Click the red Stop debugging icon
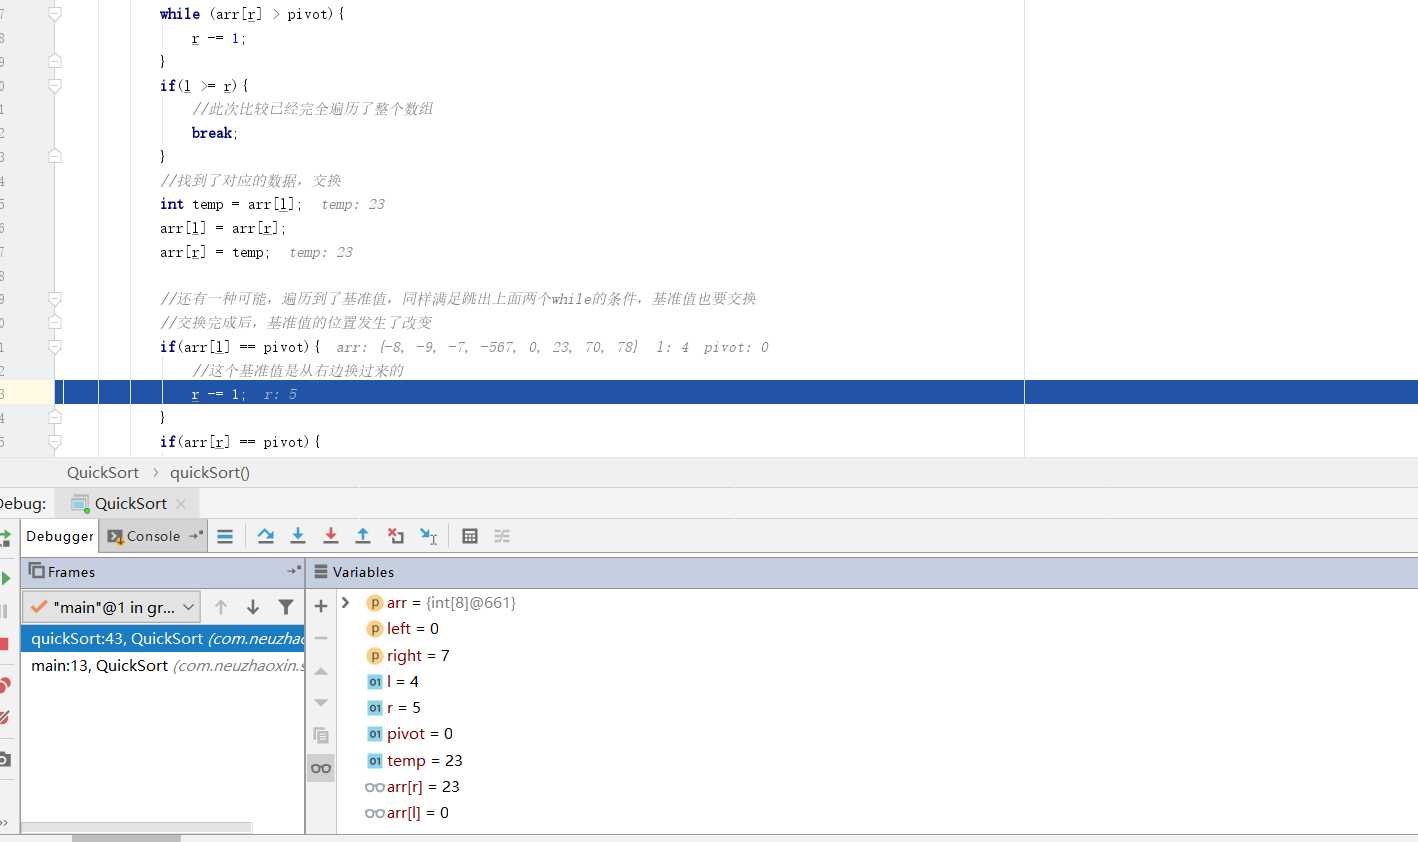 pos(4,644)
